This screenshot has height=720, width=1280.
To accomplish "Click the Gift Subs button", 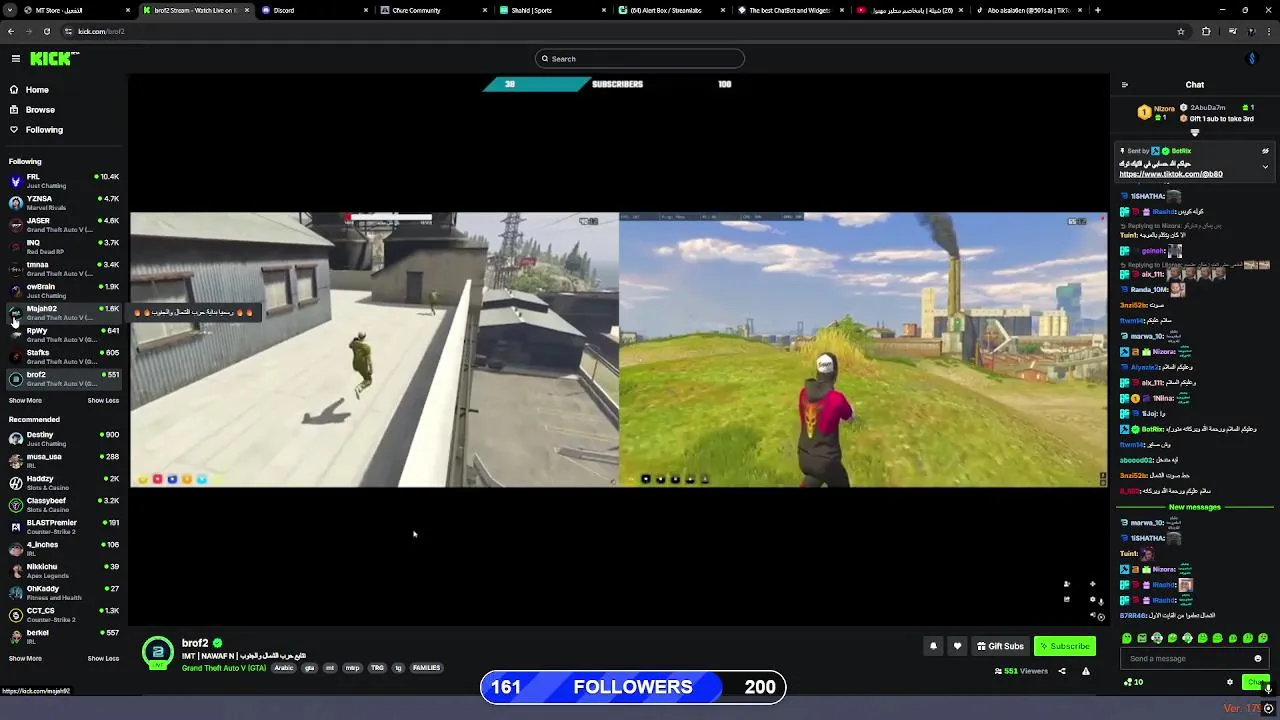I will [1000, 646].
